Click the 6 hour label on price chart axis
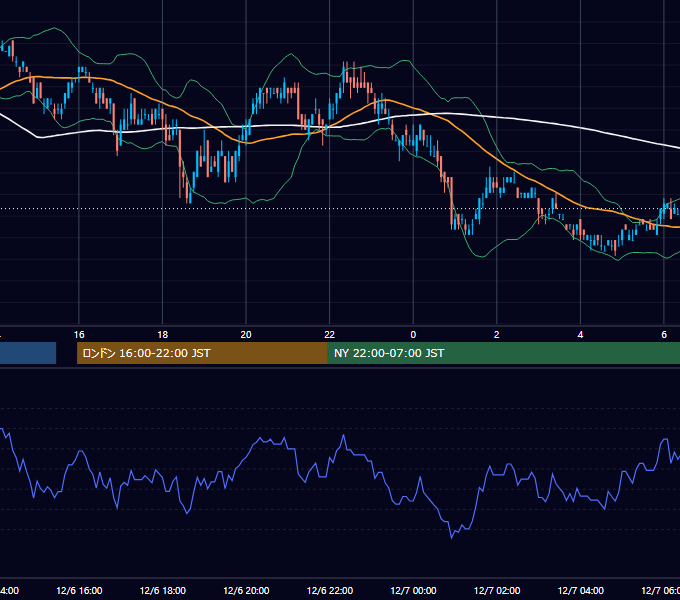The image size is (680, 600). [x=664, y=335]
